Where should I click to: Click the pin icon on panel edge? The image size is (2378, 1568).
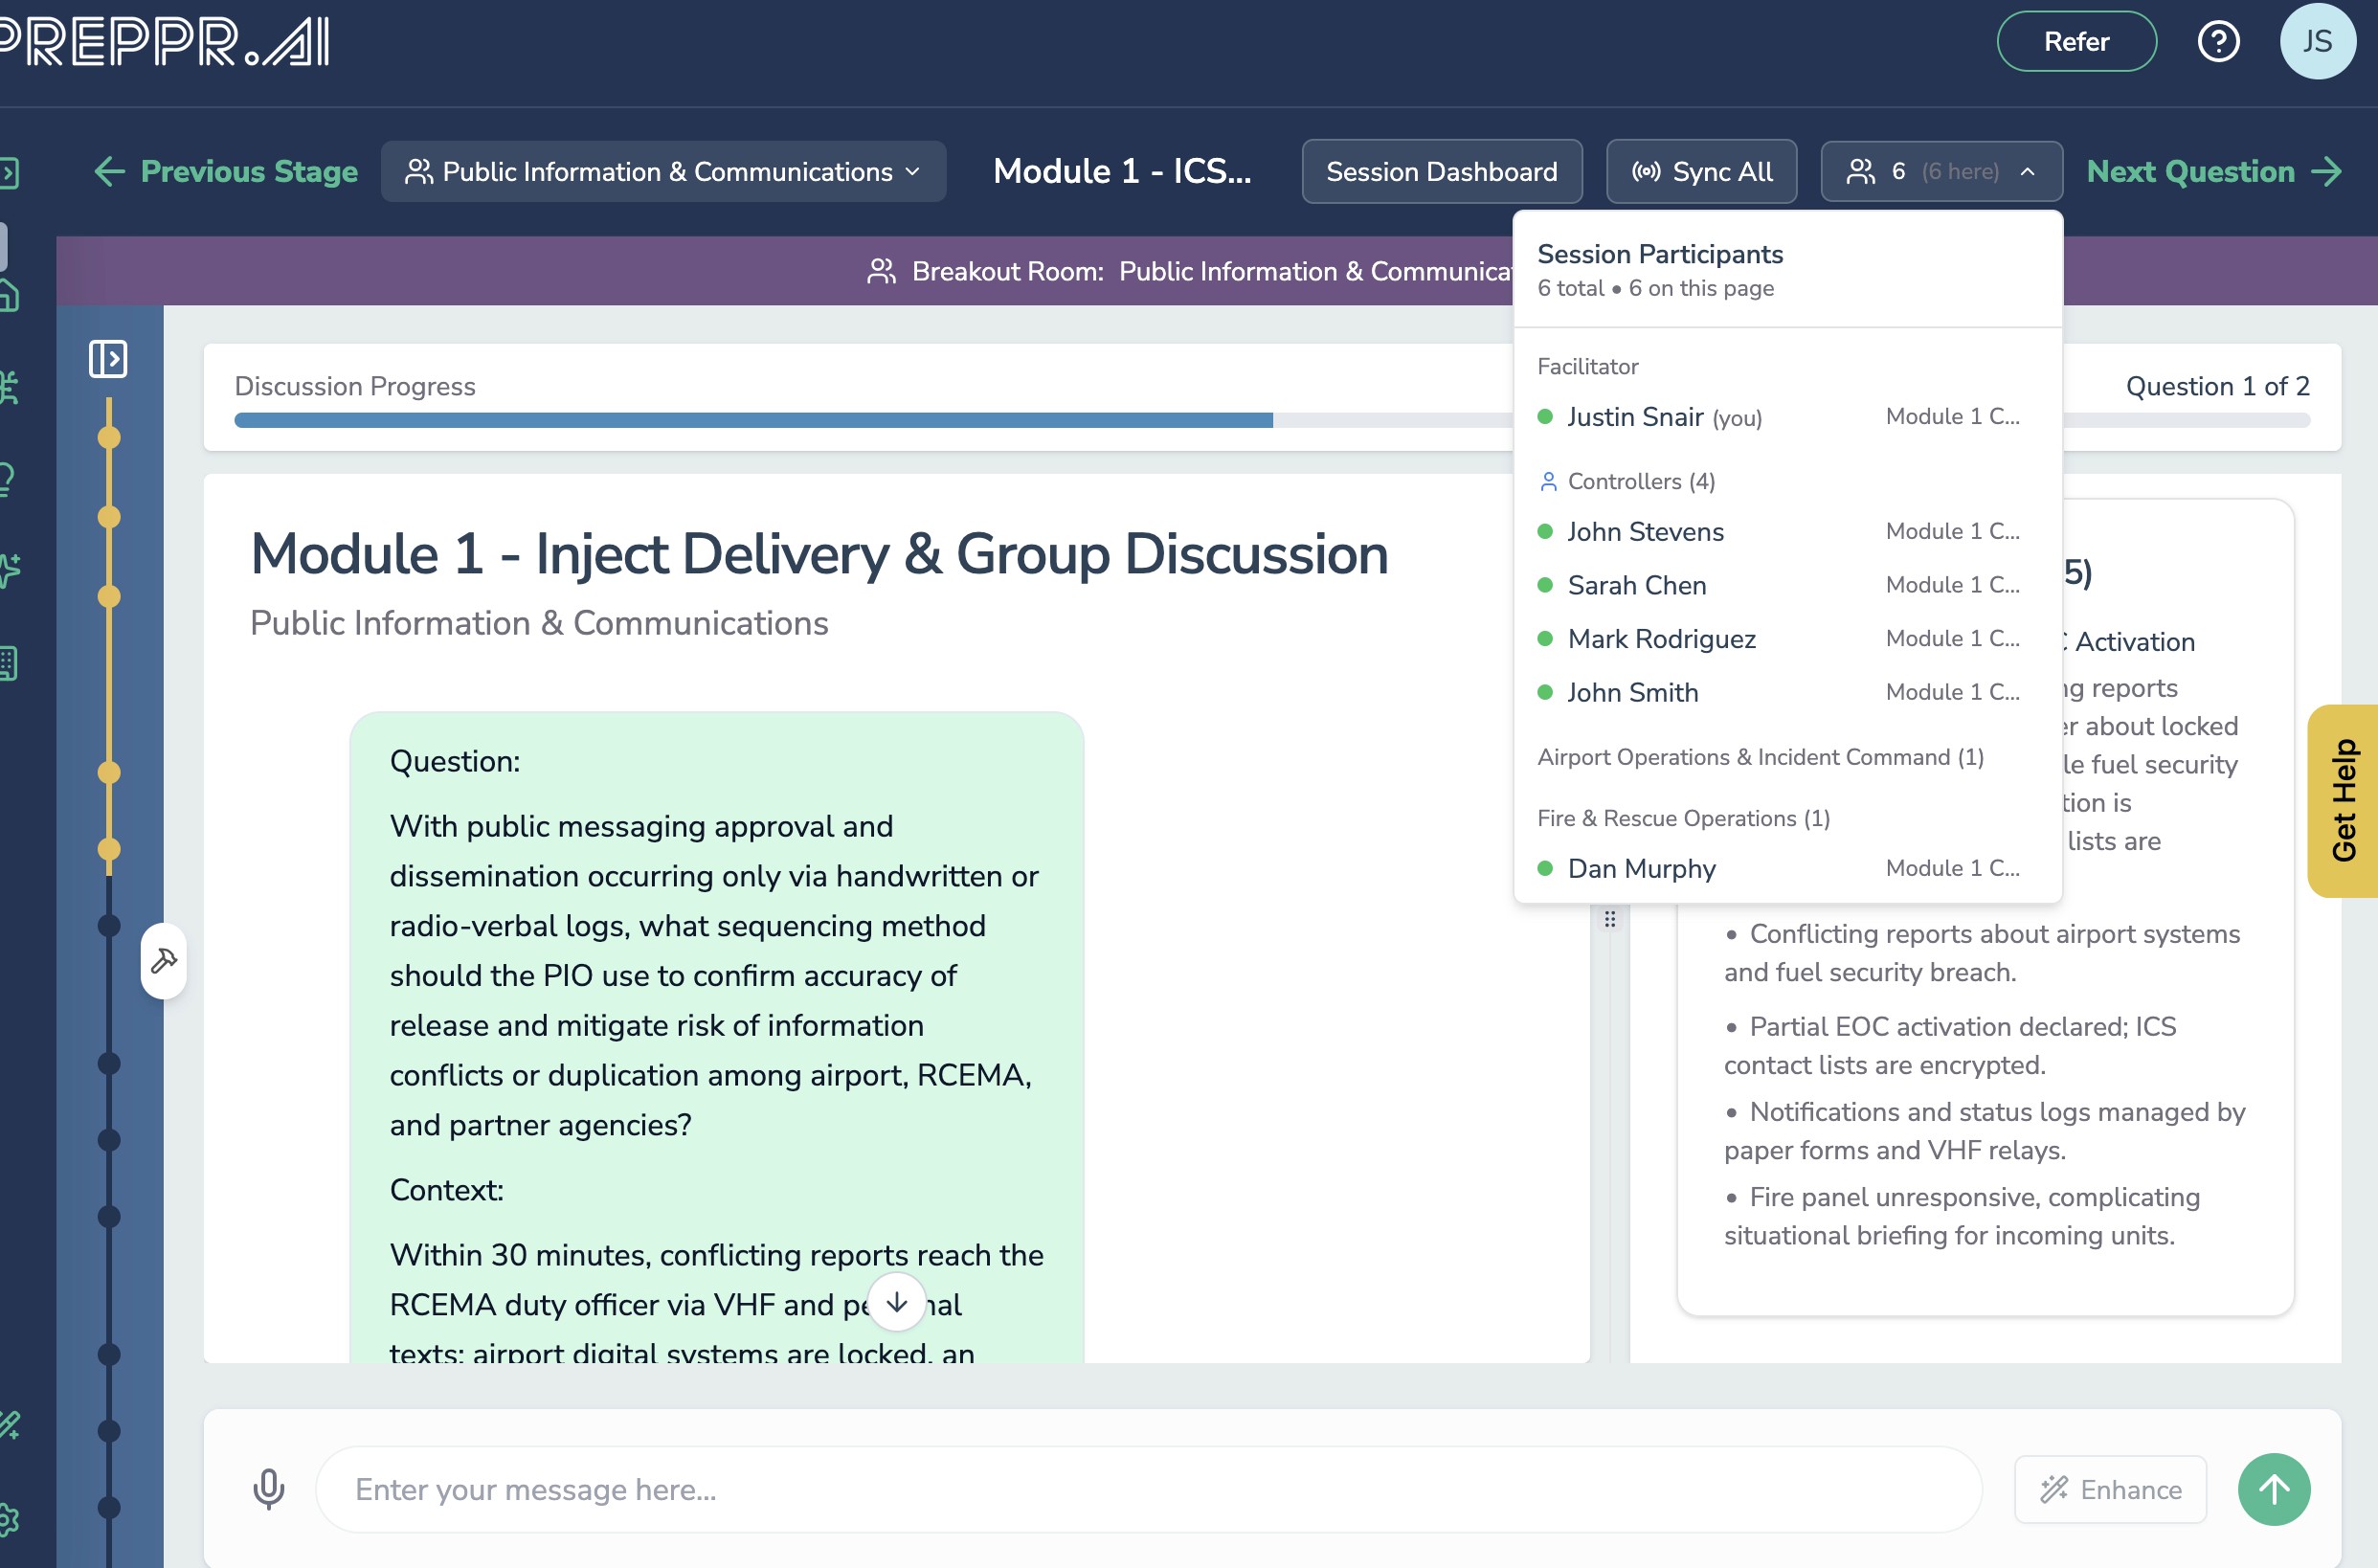pyautogui.click(x=164, y=961)
